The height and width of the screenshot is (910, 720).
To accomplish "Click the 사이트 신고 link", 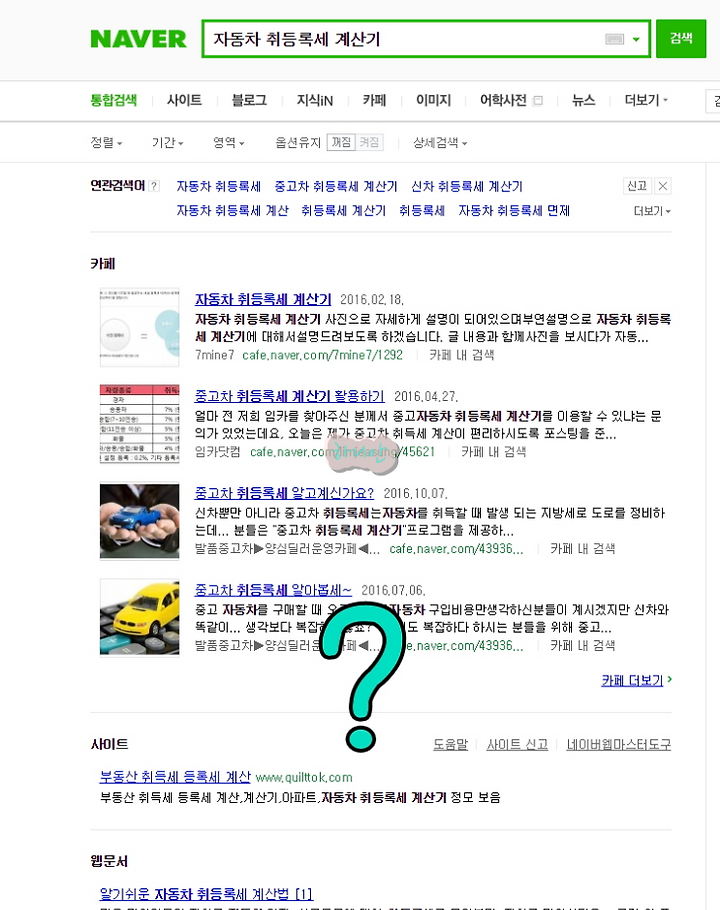I will [x=517, y=744].
